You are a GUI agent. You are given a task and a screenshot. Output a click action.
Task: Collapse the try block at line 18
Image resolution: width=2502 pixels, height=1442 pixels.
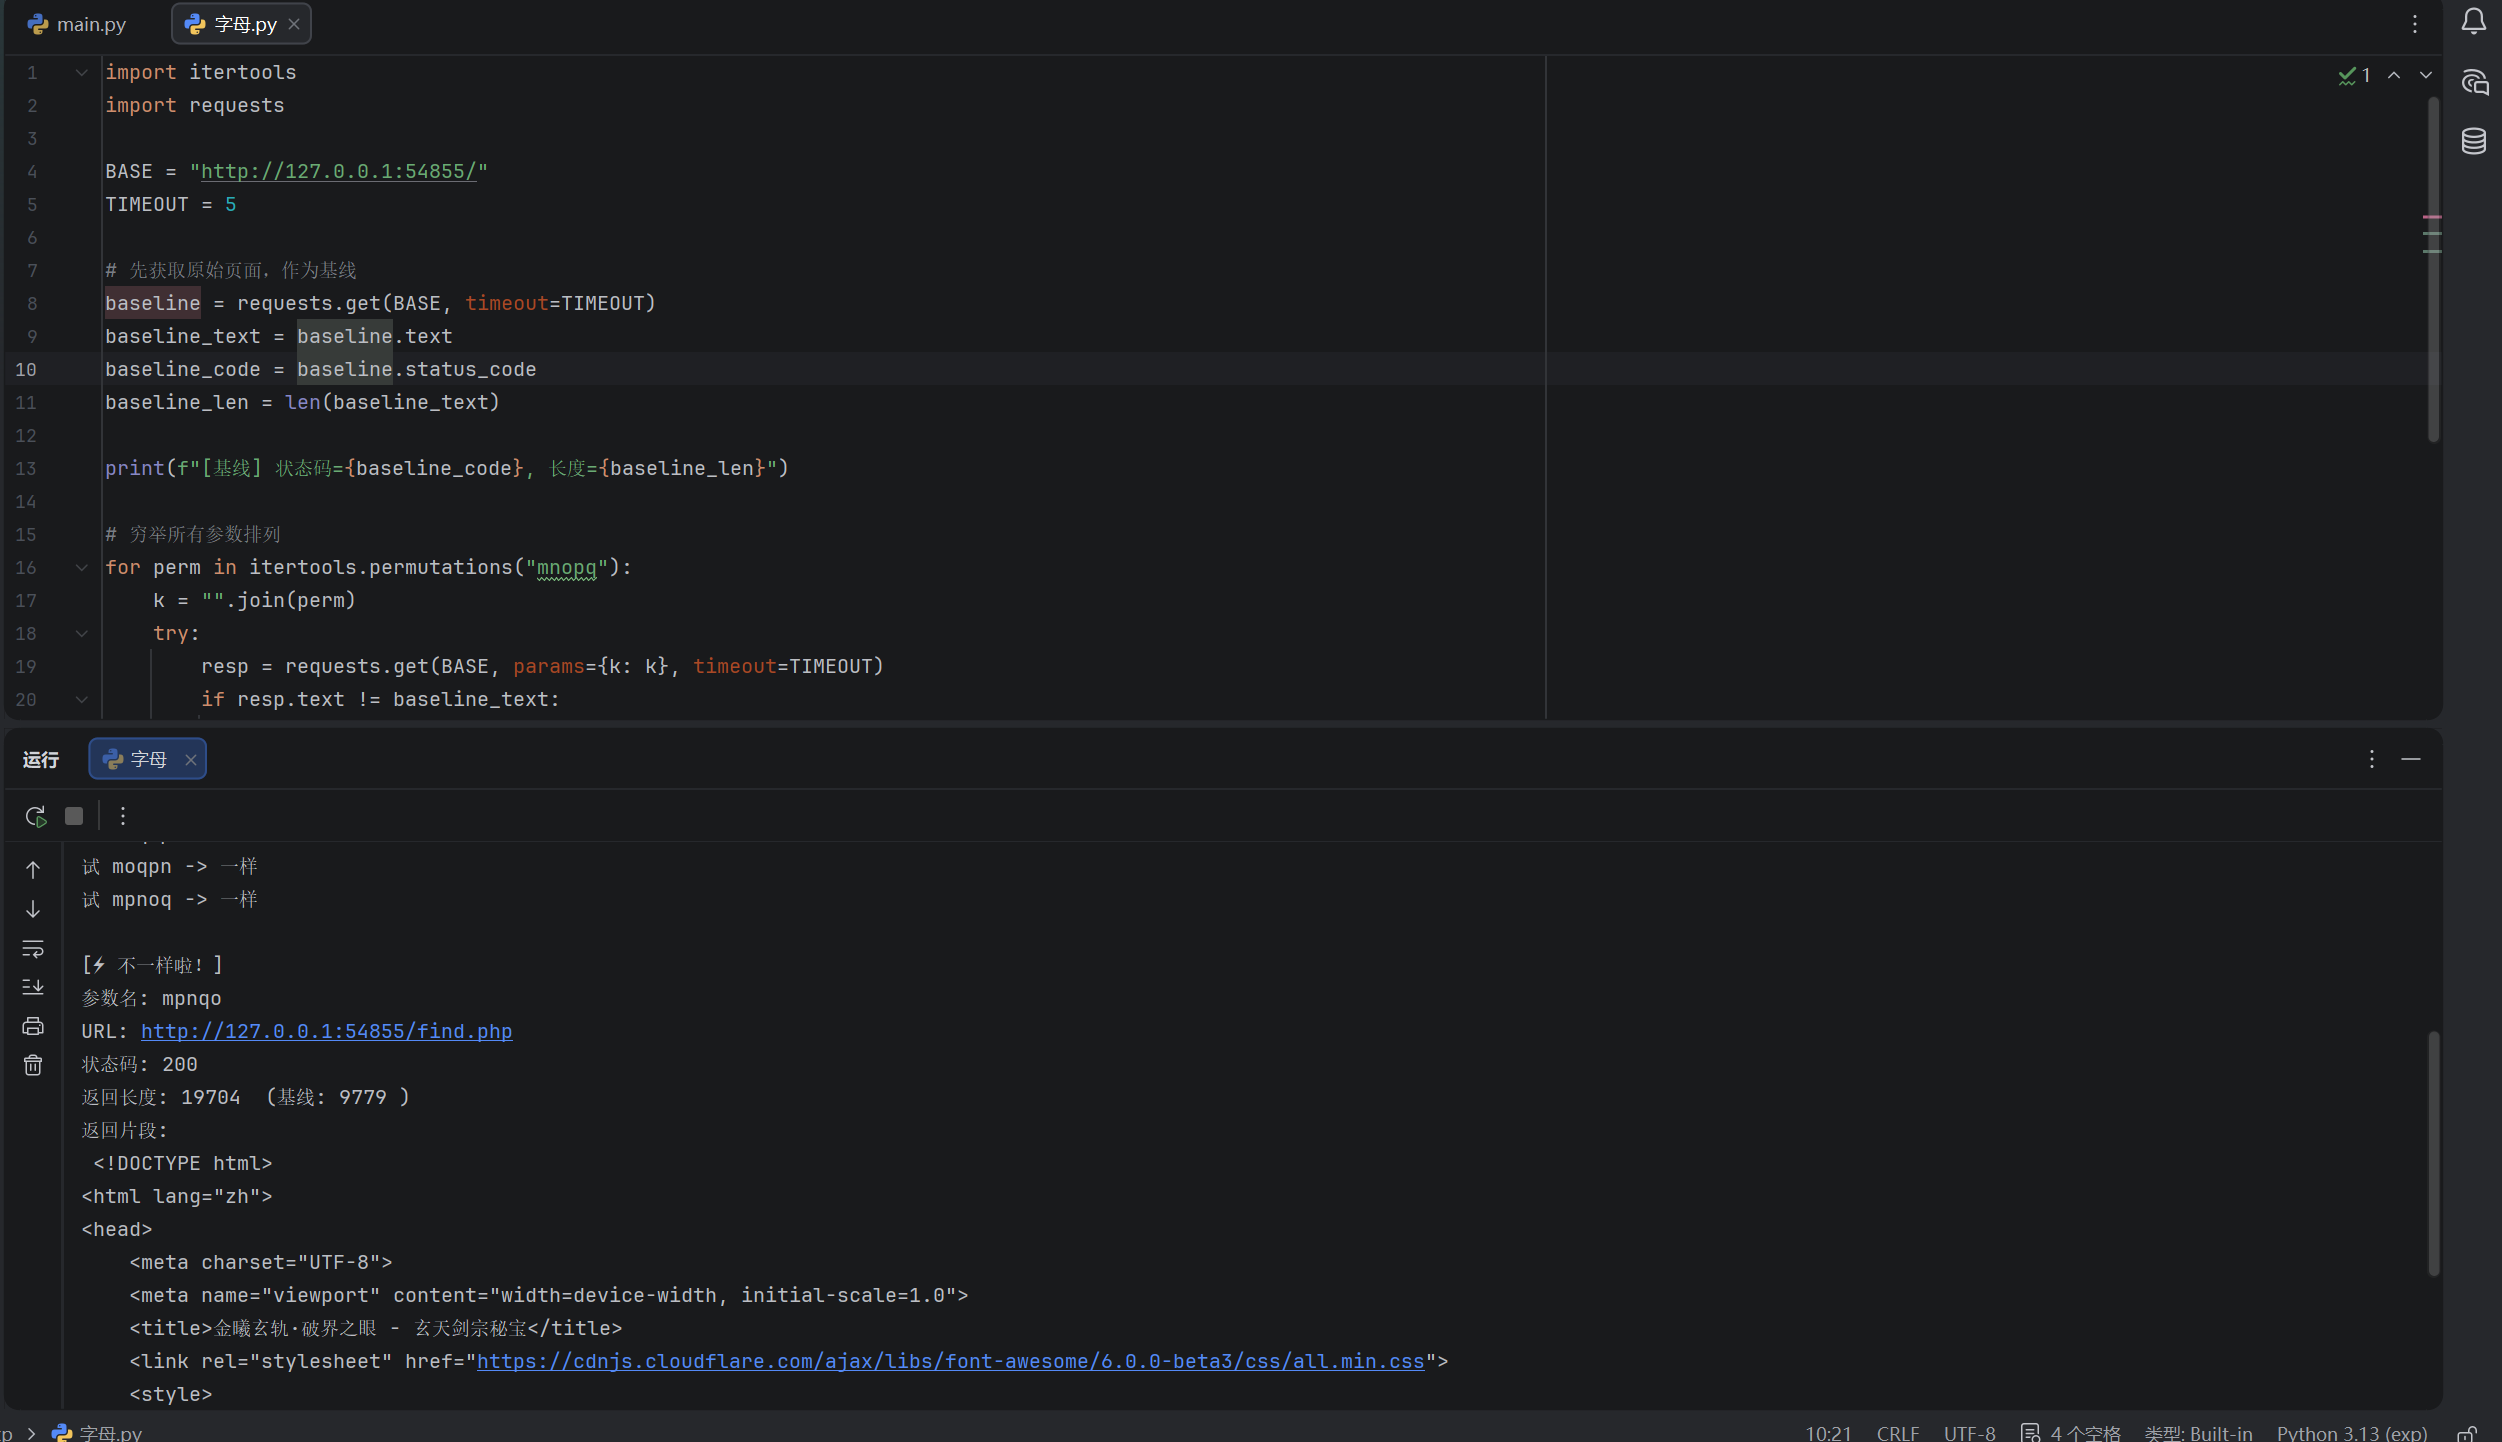82,633
